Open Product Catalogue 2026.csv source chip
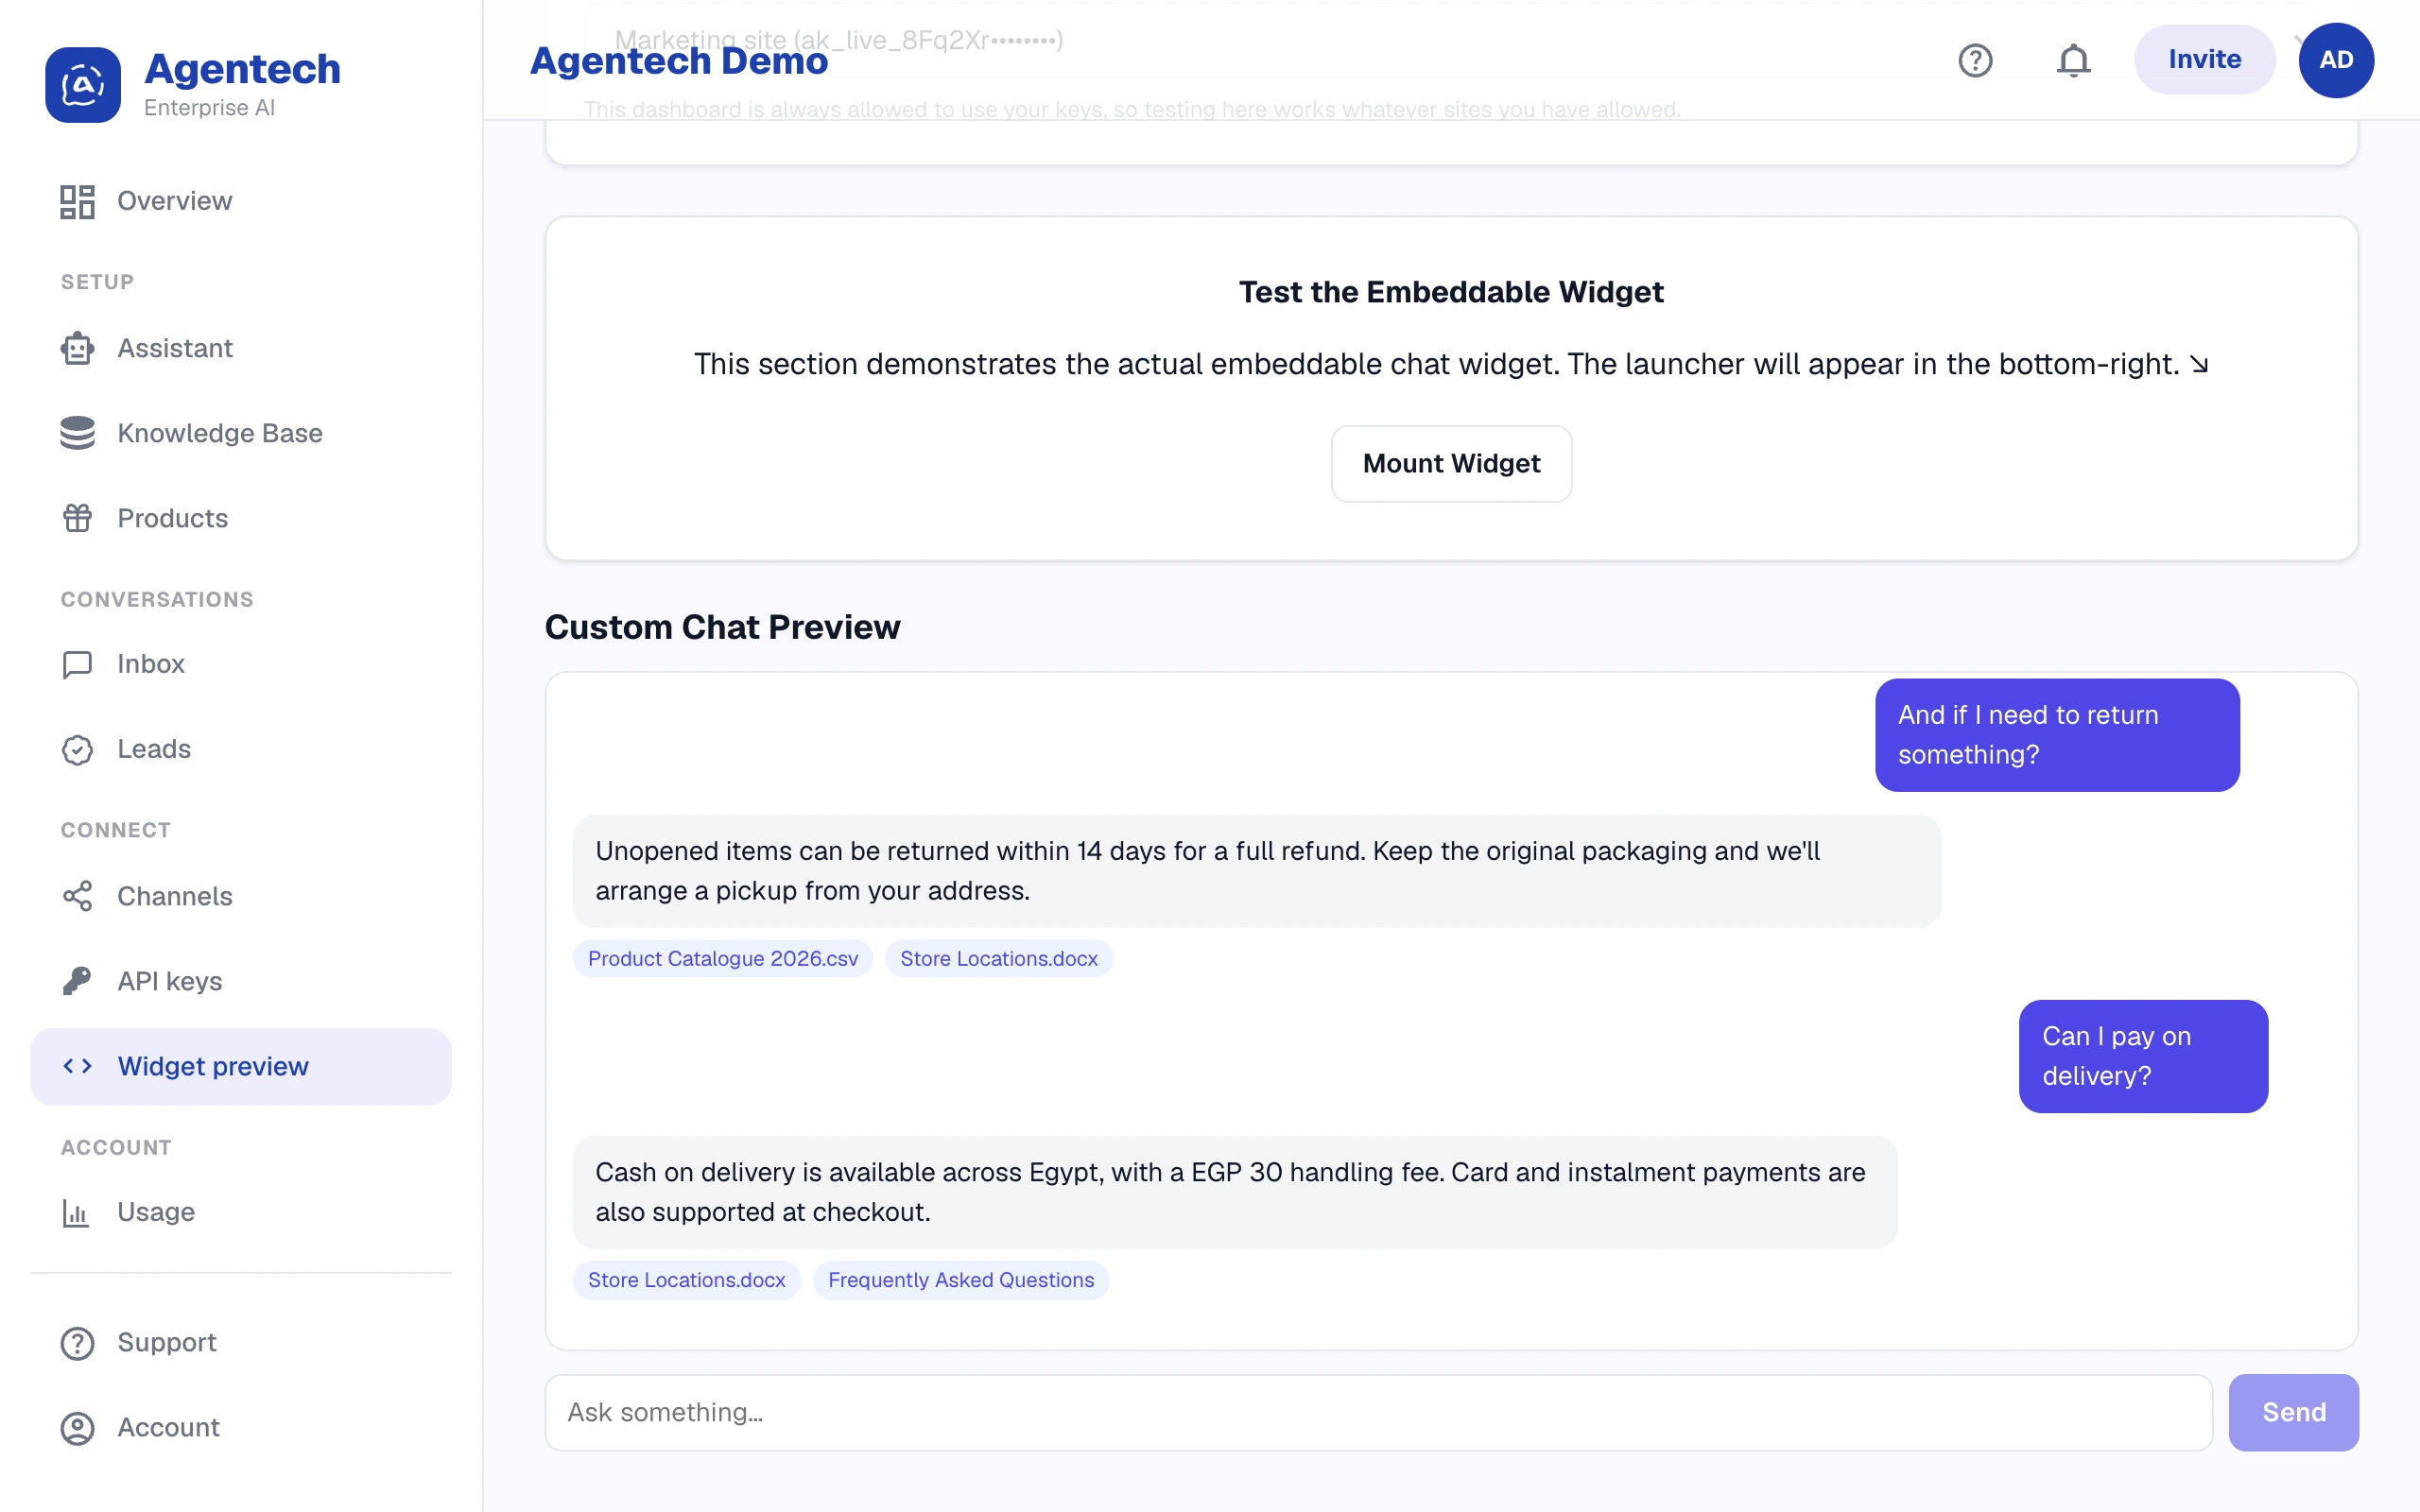The height and width of the screenshot is (1512, 2420). [723, 958]
